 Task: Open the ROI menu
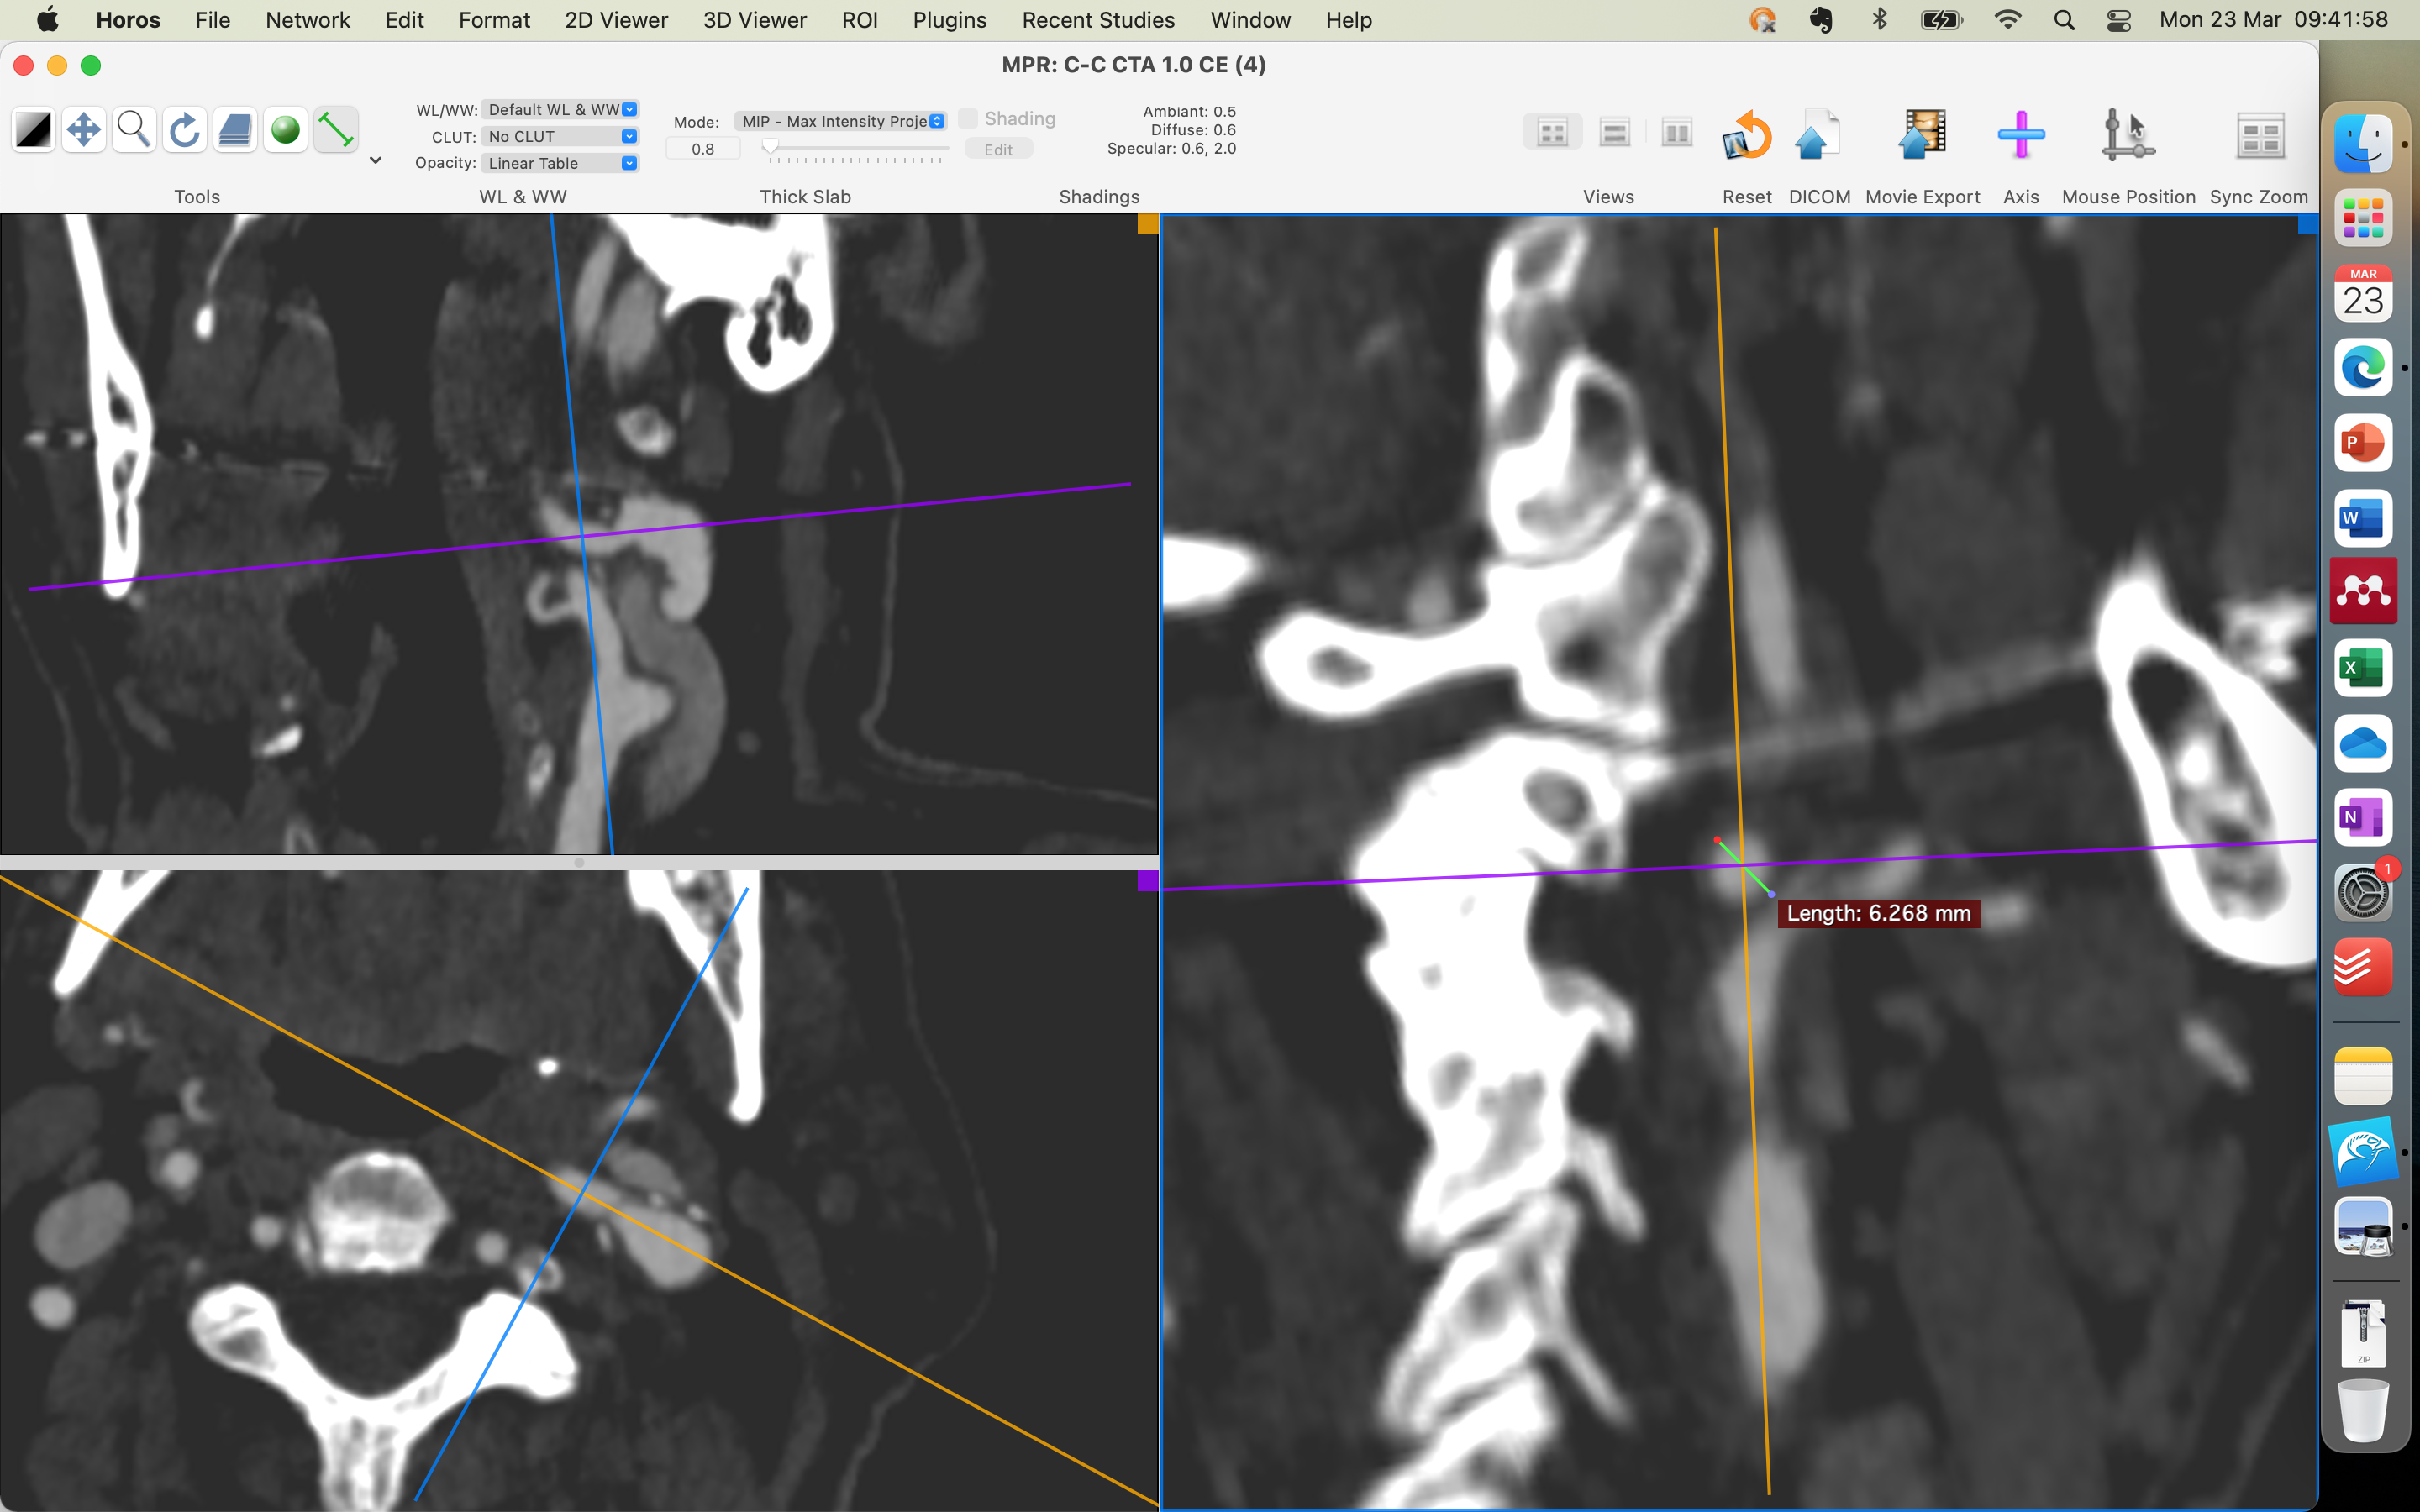pyautogui.click(x=859, y=20)
